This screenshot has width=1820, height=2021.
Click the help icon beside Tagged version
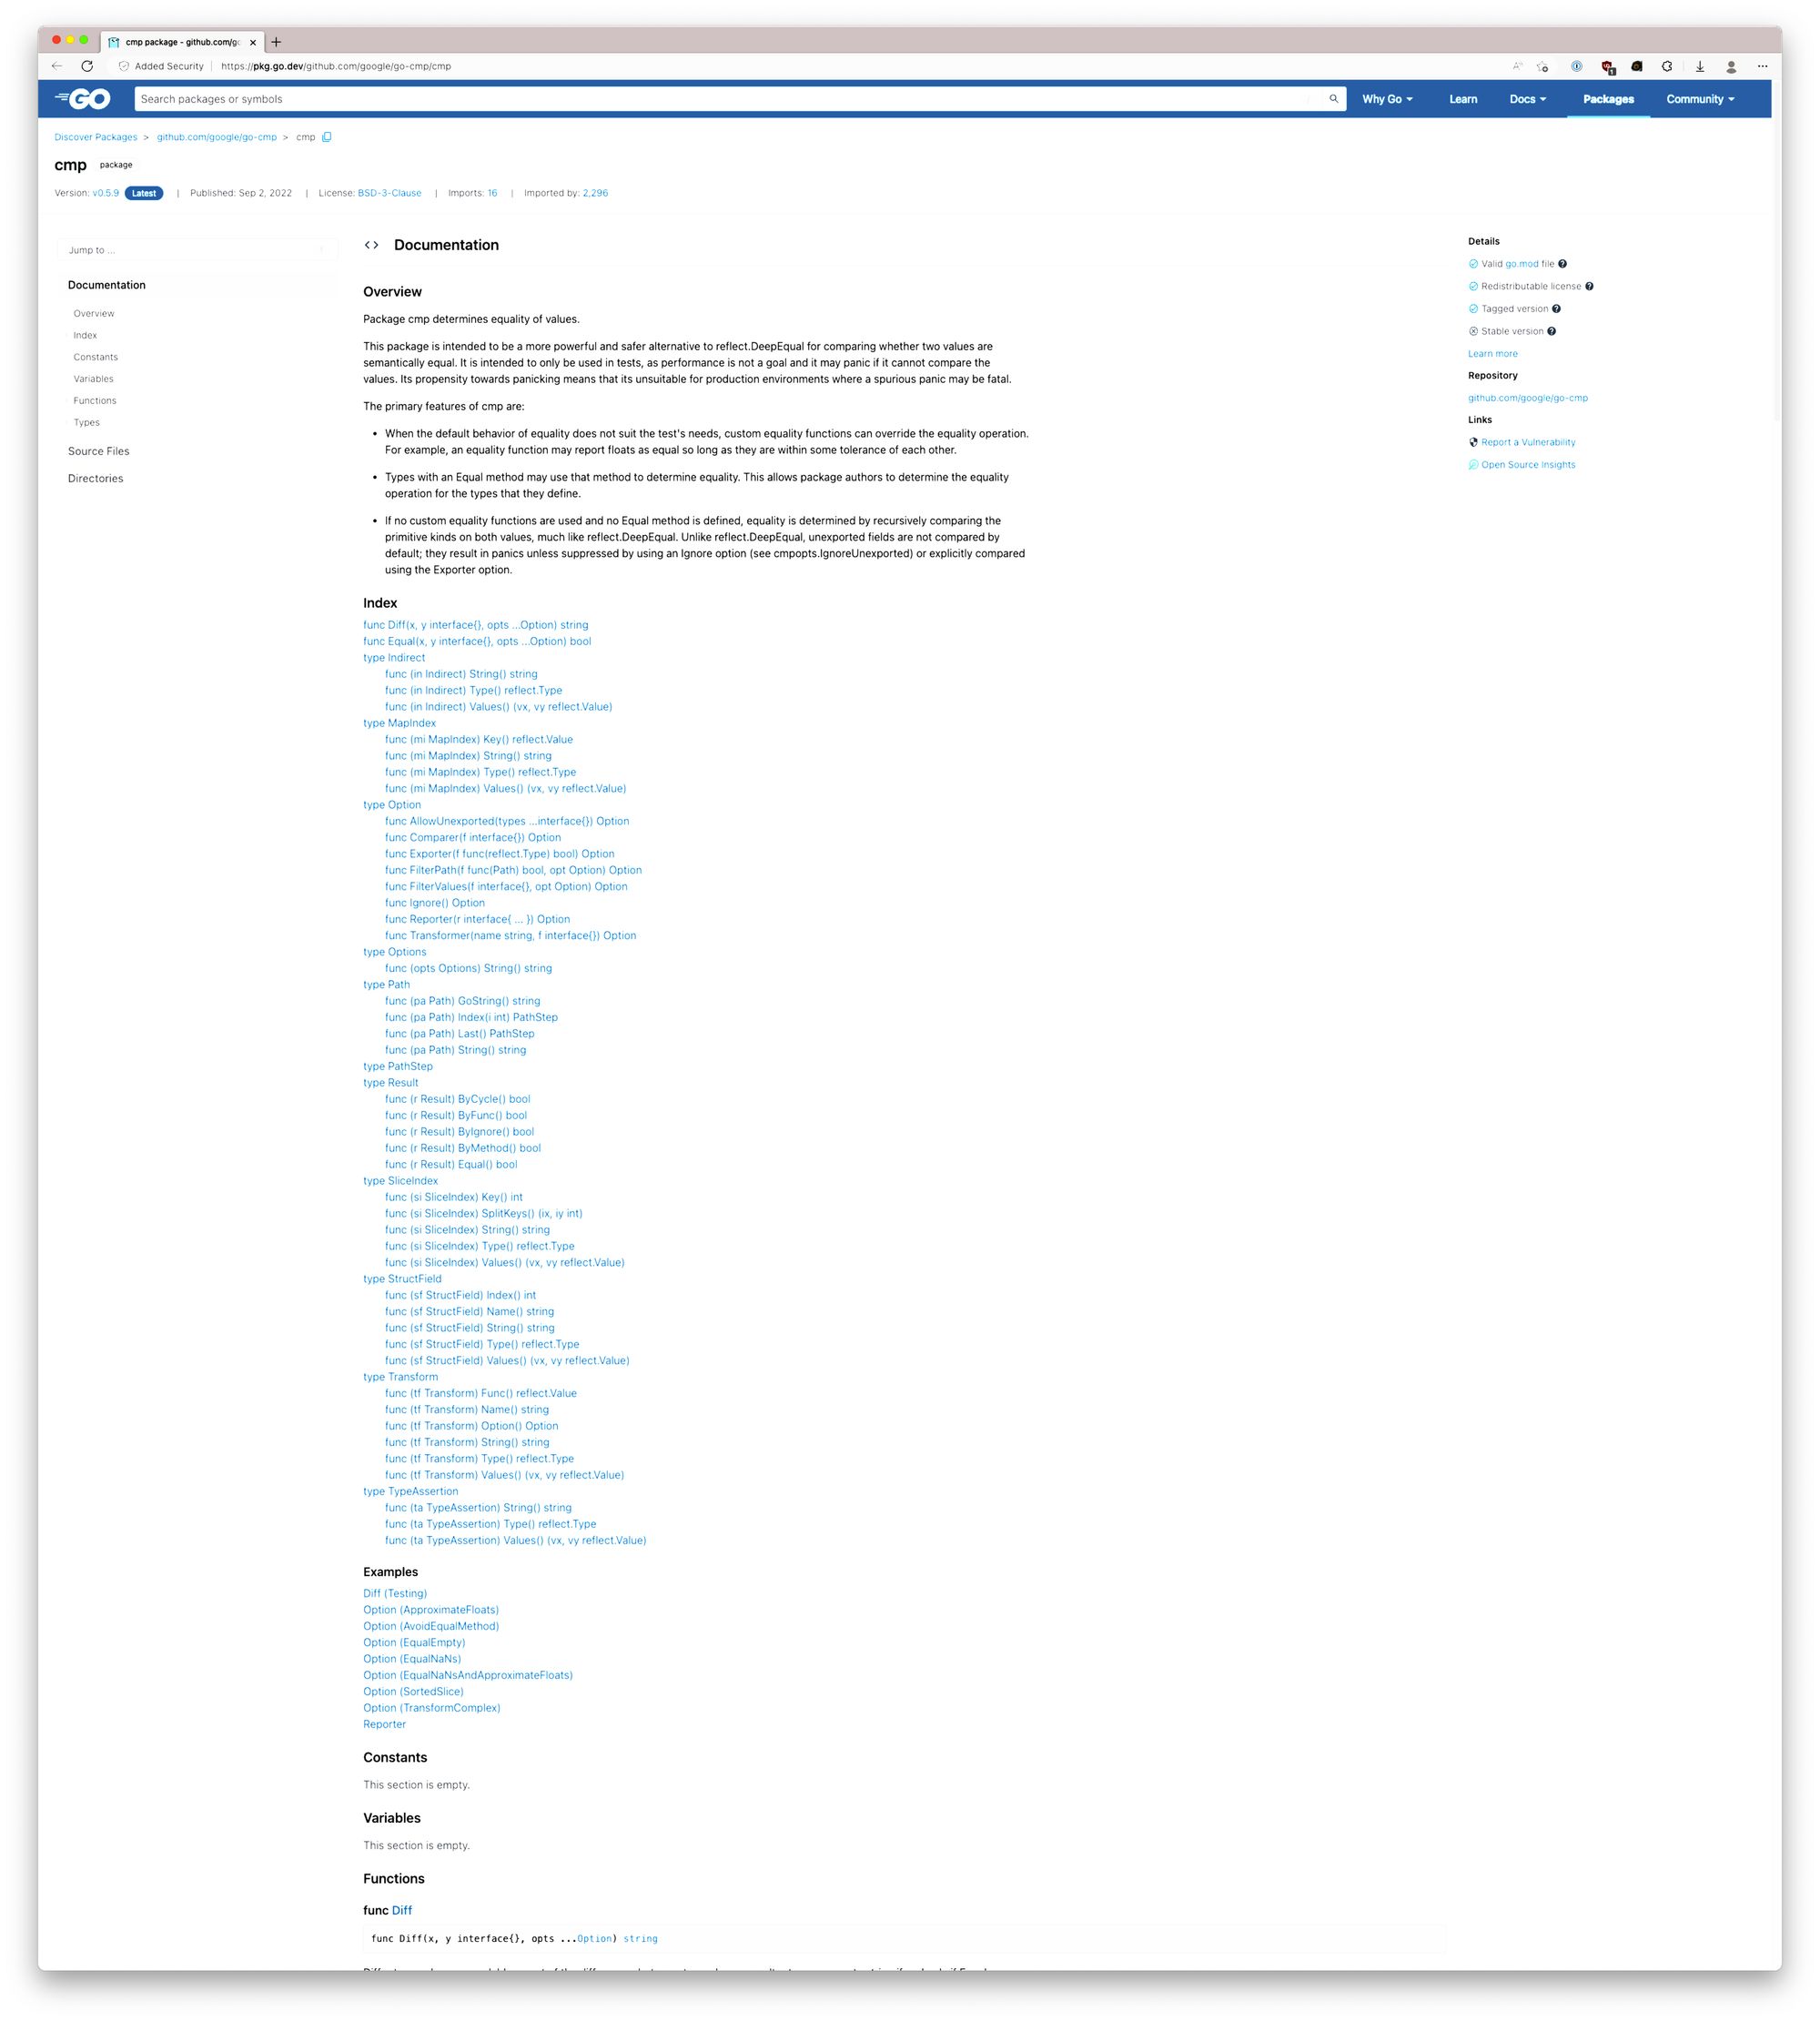[1556, 309]
